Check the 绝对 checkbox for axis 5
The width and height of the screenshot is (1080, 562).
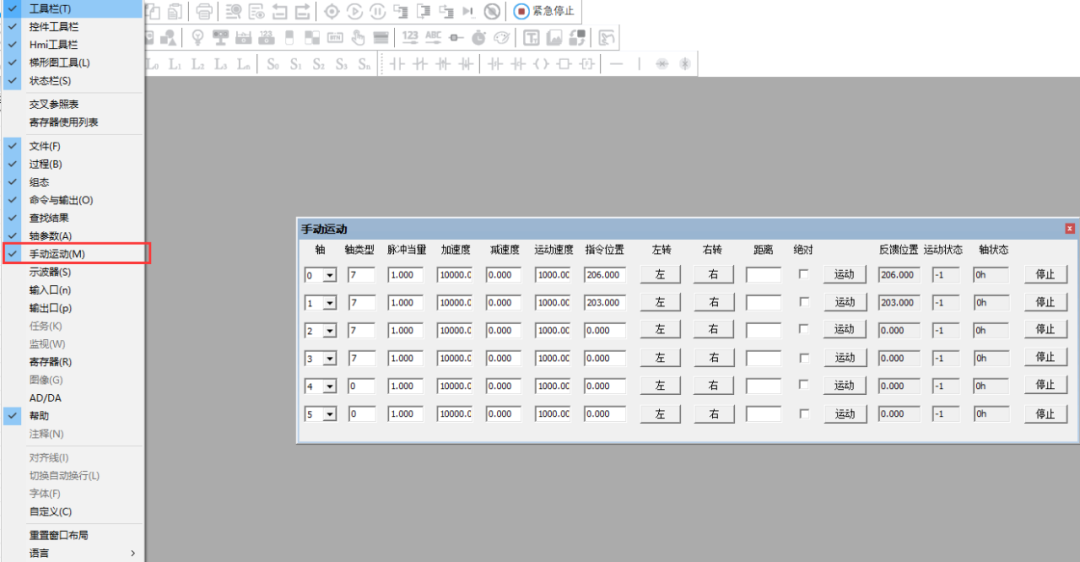point(803,414)
